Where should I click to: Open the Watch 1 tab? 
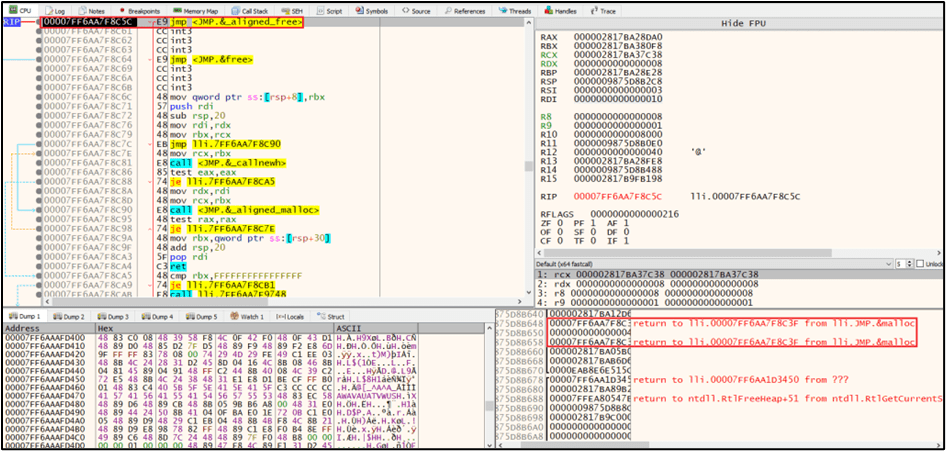247,316
